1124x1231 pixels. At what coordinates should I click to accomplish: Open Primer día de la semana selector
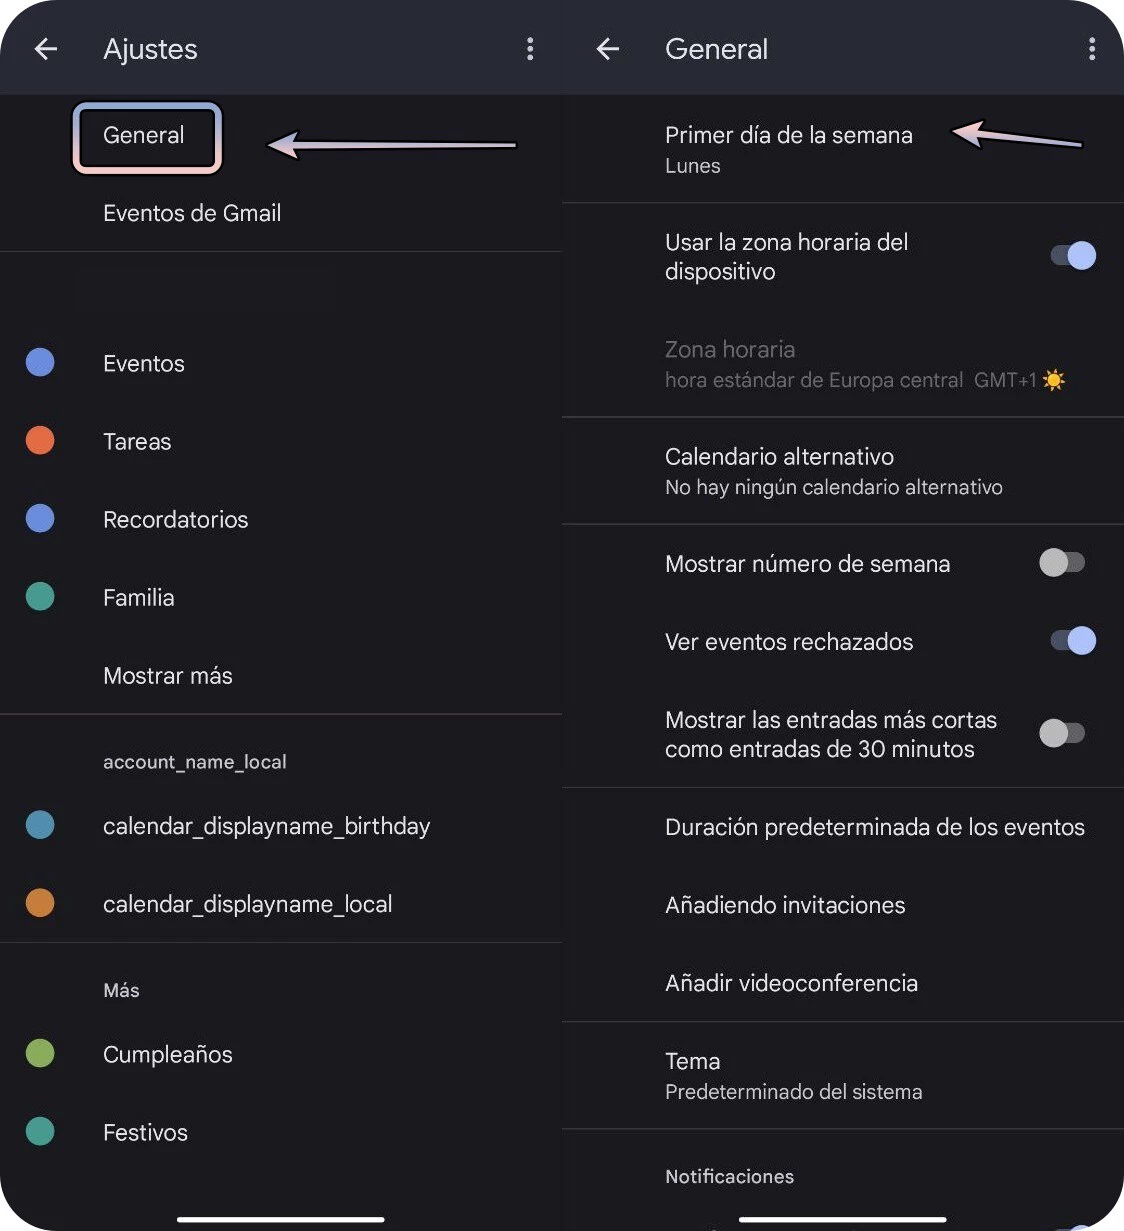click(843, 149)
